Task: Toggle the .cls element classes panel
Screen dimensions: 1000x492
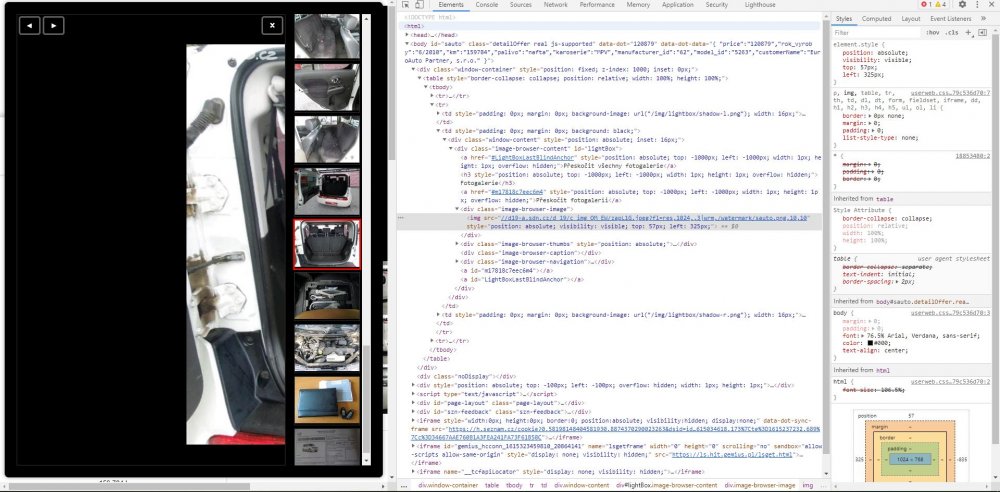Action: pyautogui.click(x=952, y=33)
